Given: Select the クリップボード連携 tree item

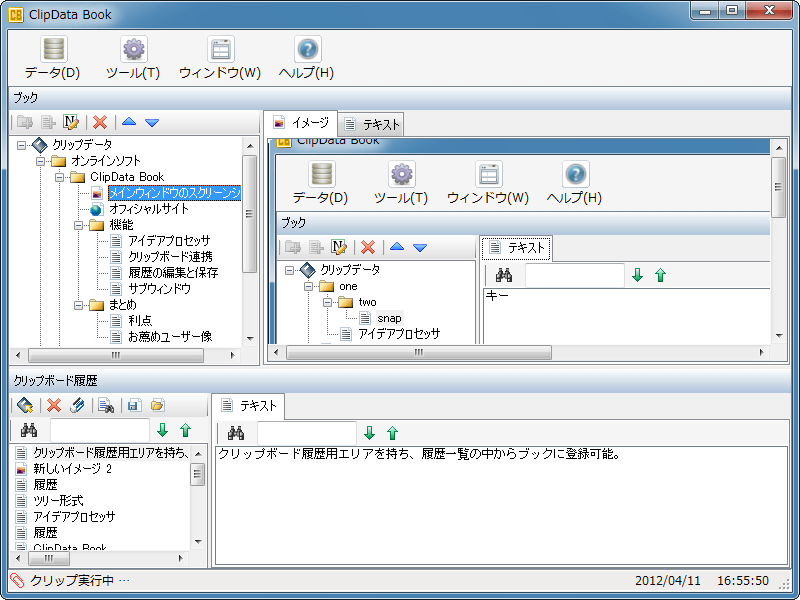Looking at the screenshot, I should (x=170, y=257).
